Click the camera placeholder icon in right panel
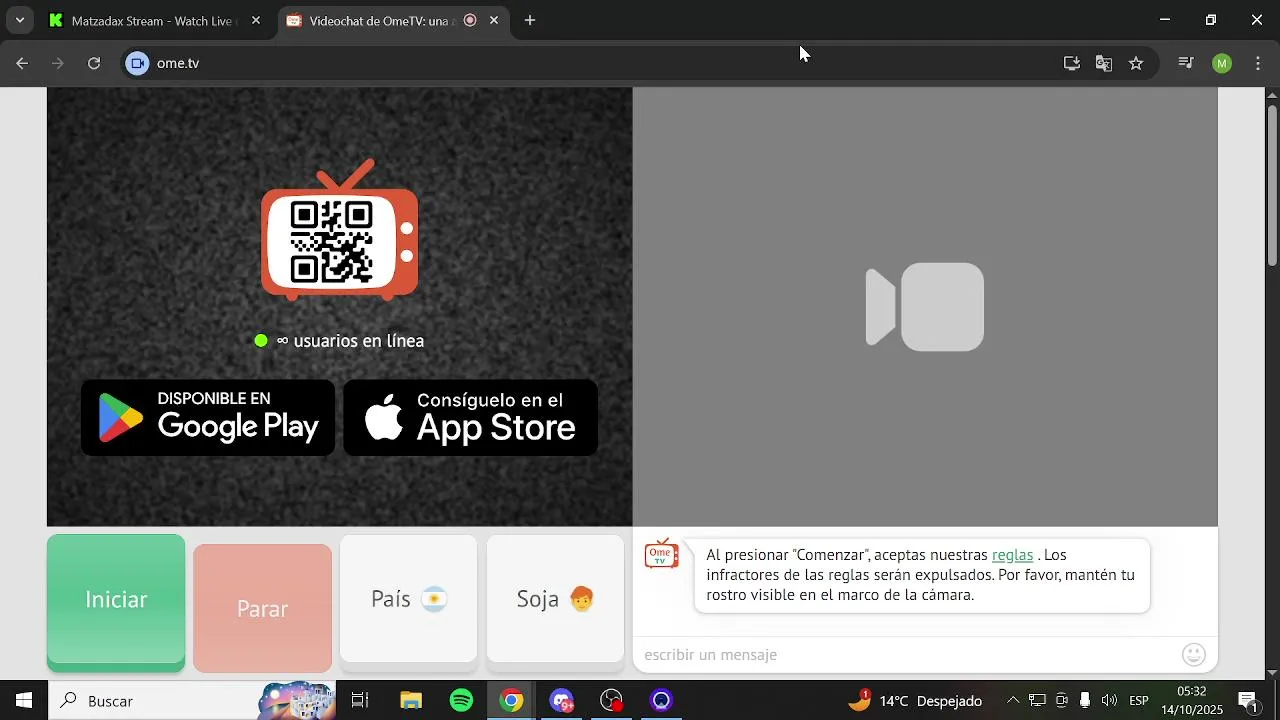 (925, 307)
